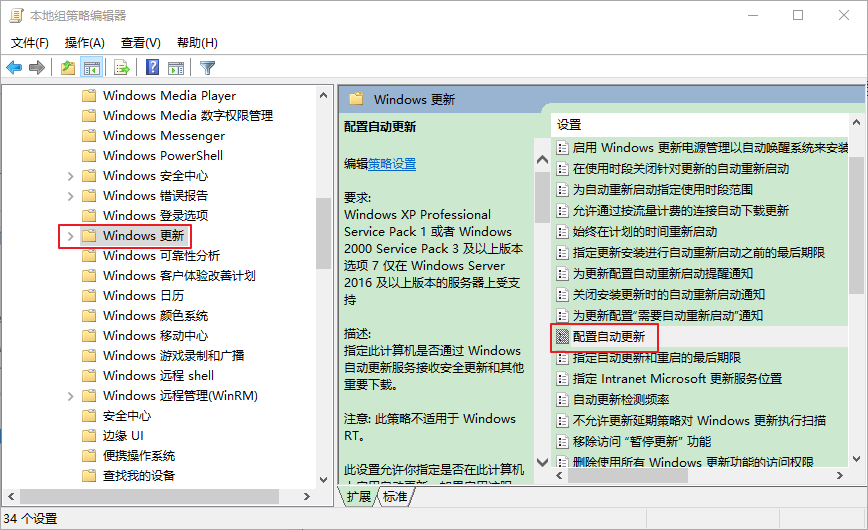
Task: Click the 设置 column header
Action: click(x=700, y=125)
